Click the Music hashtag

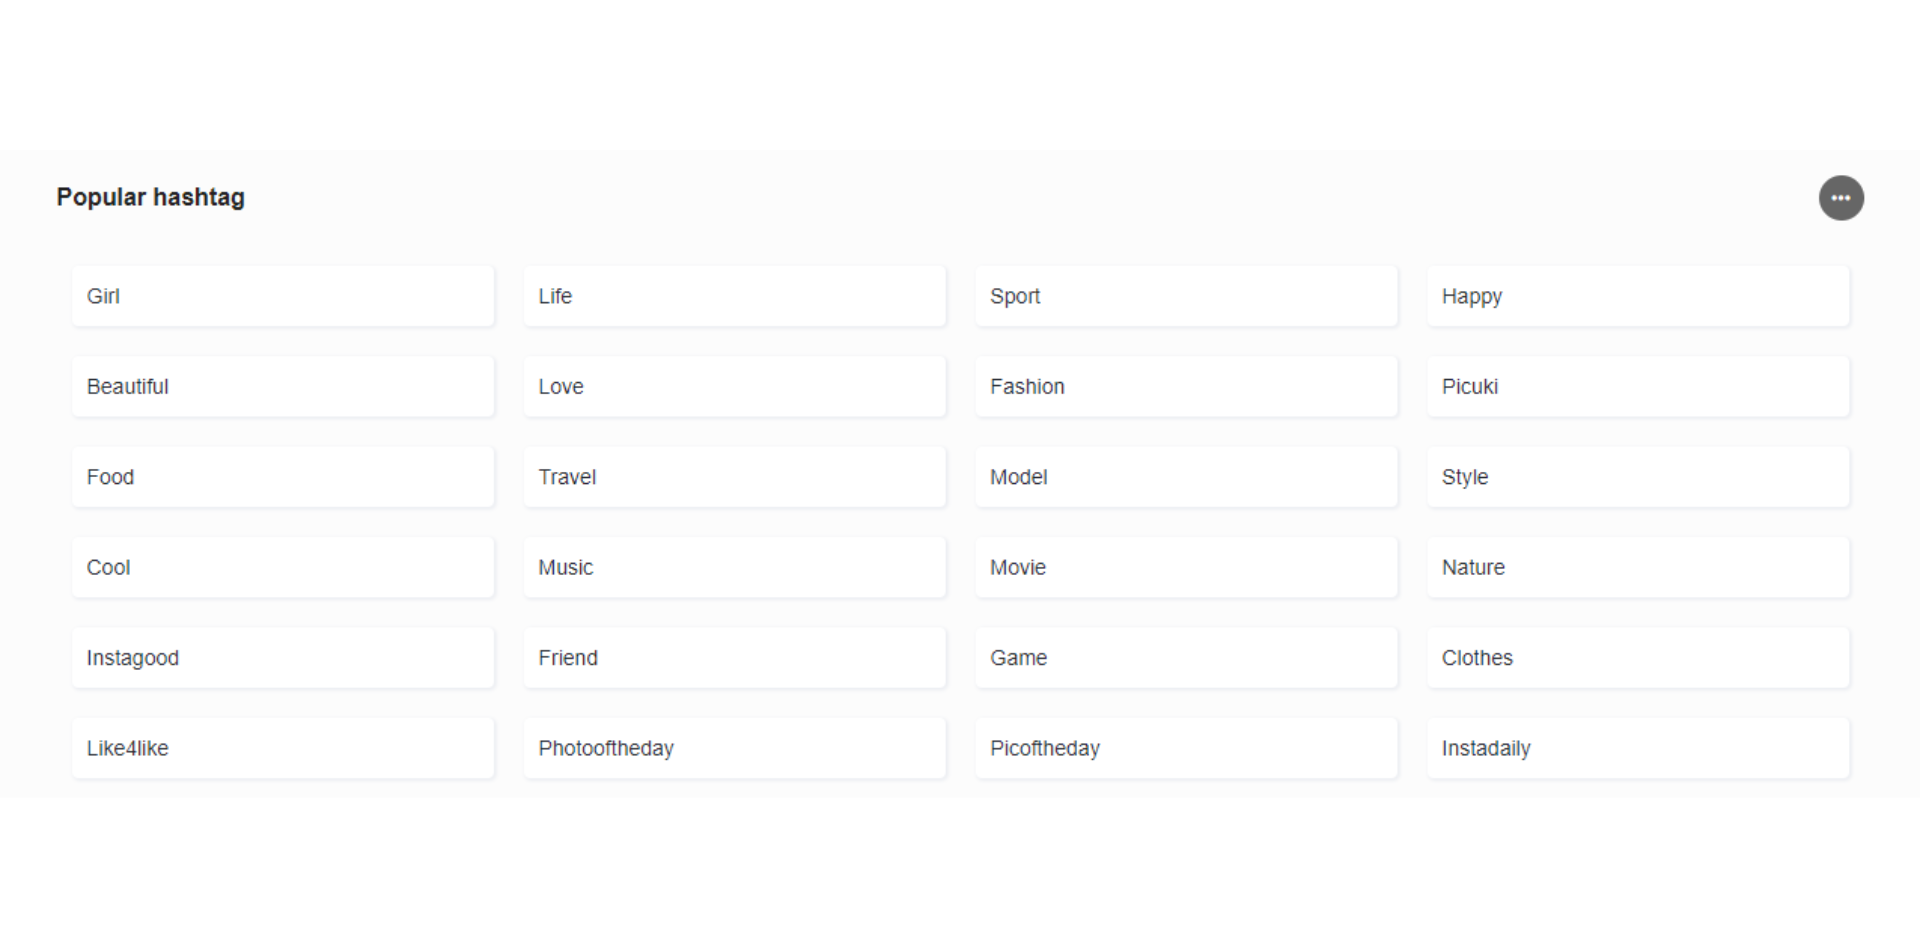[x=734, y=567]
